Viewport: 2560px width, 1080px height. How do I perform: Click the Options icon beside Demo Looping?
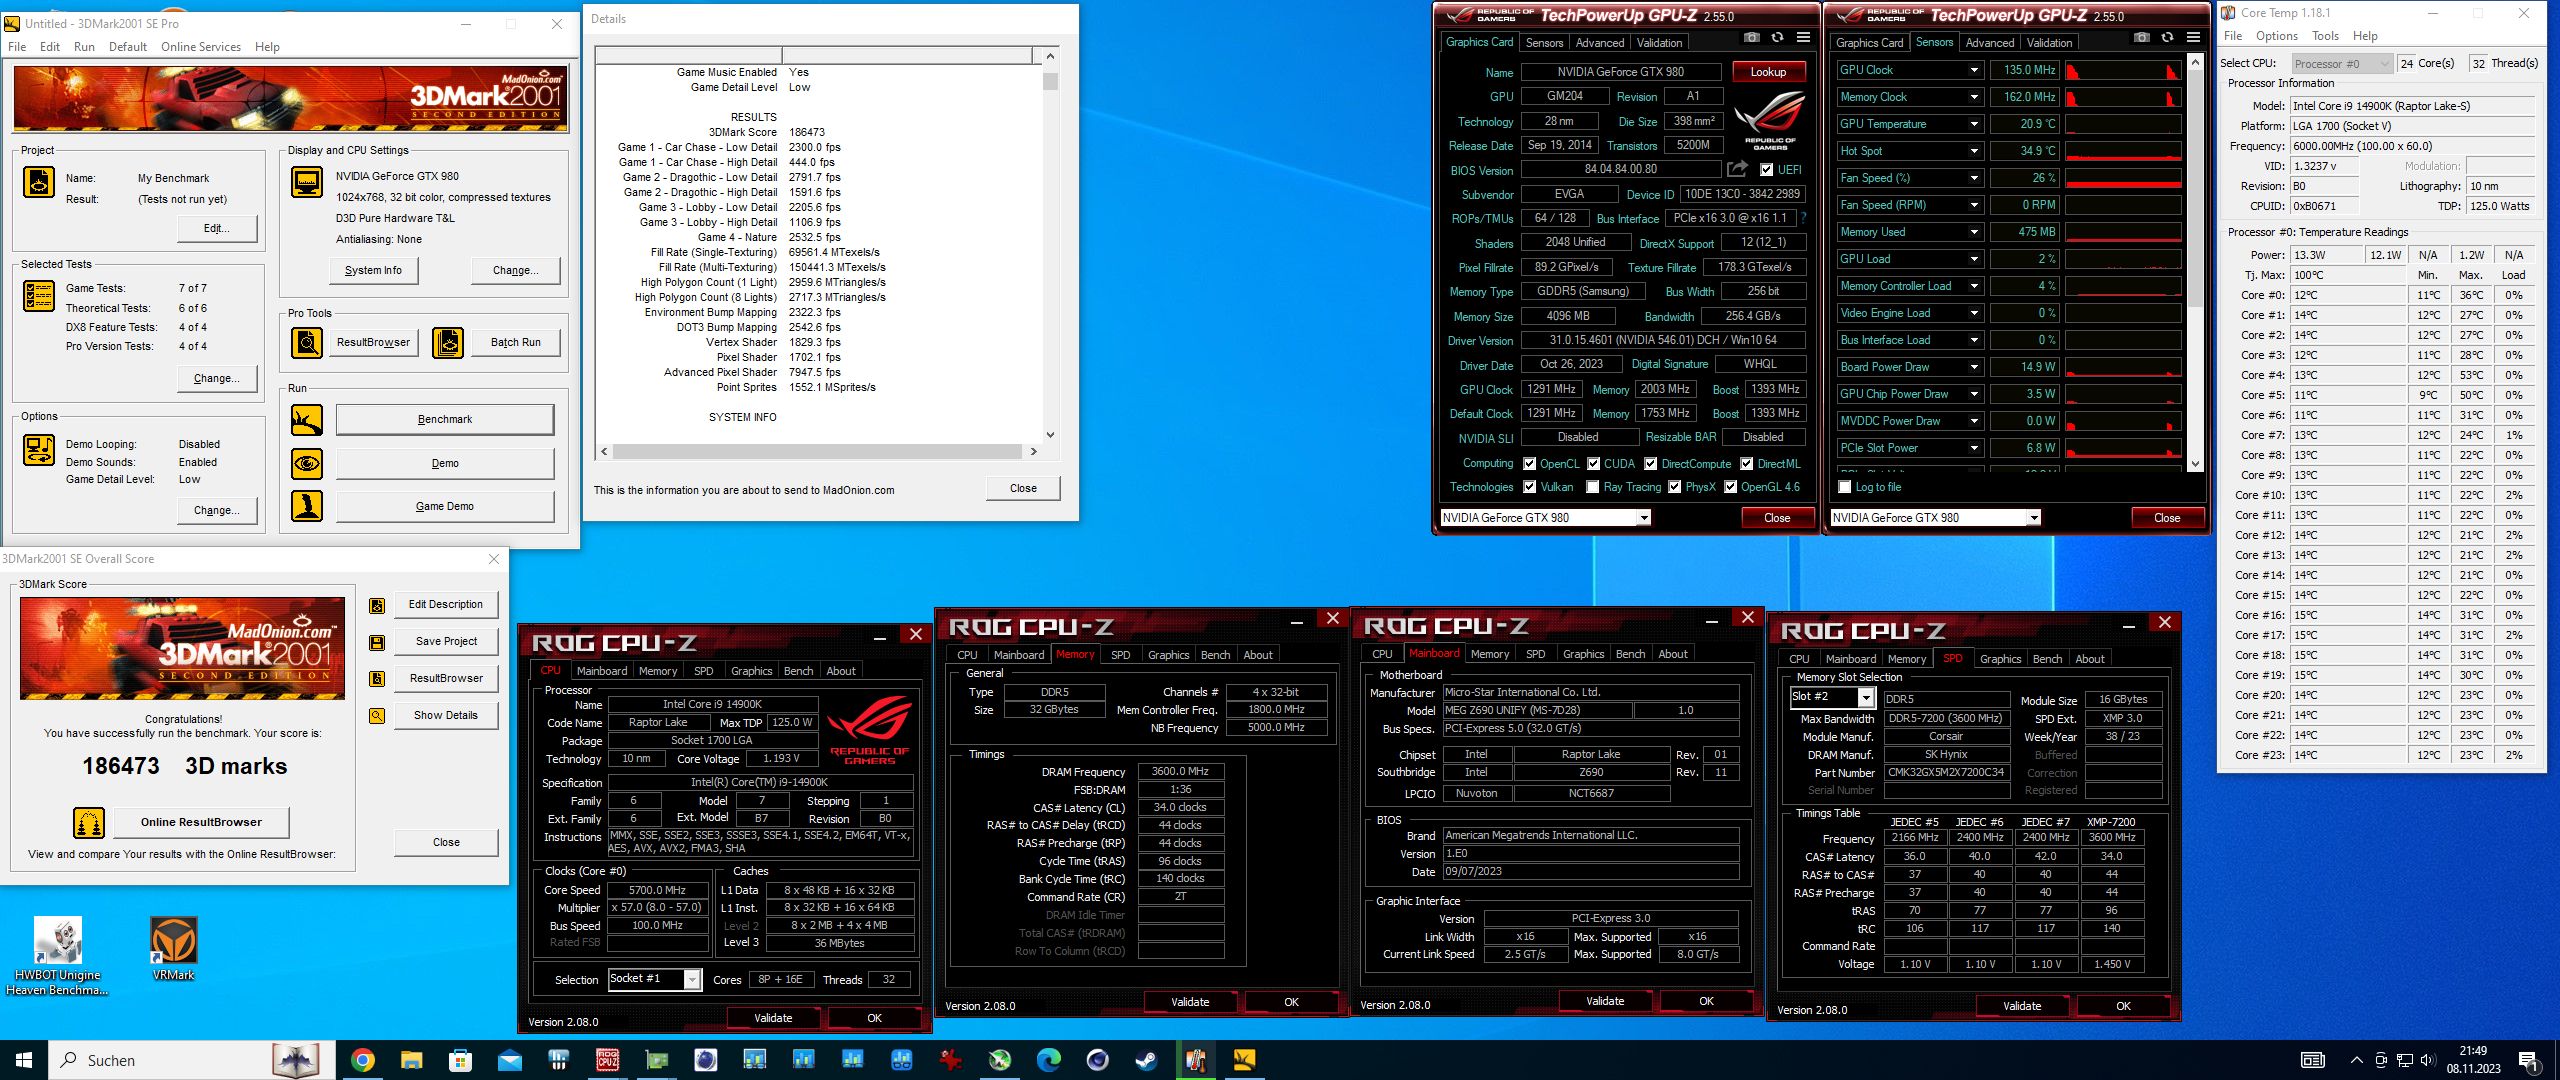[x=39, y=450]
